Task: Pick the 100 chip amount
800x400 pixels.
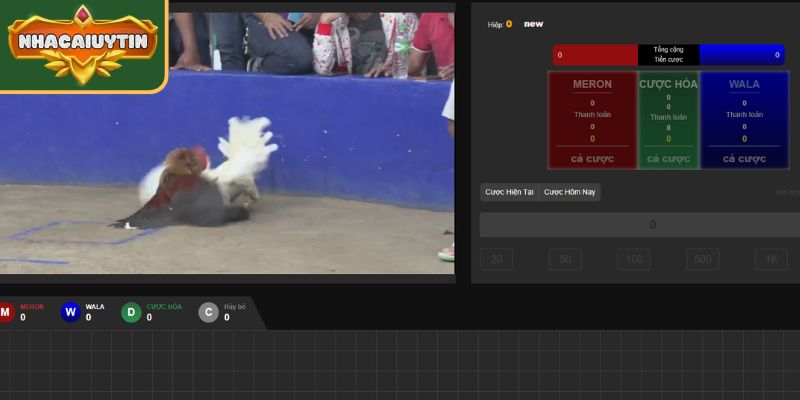Action: click(633, 260)
